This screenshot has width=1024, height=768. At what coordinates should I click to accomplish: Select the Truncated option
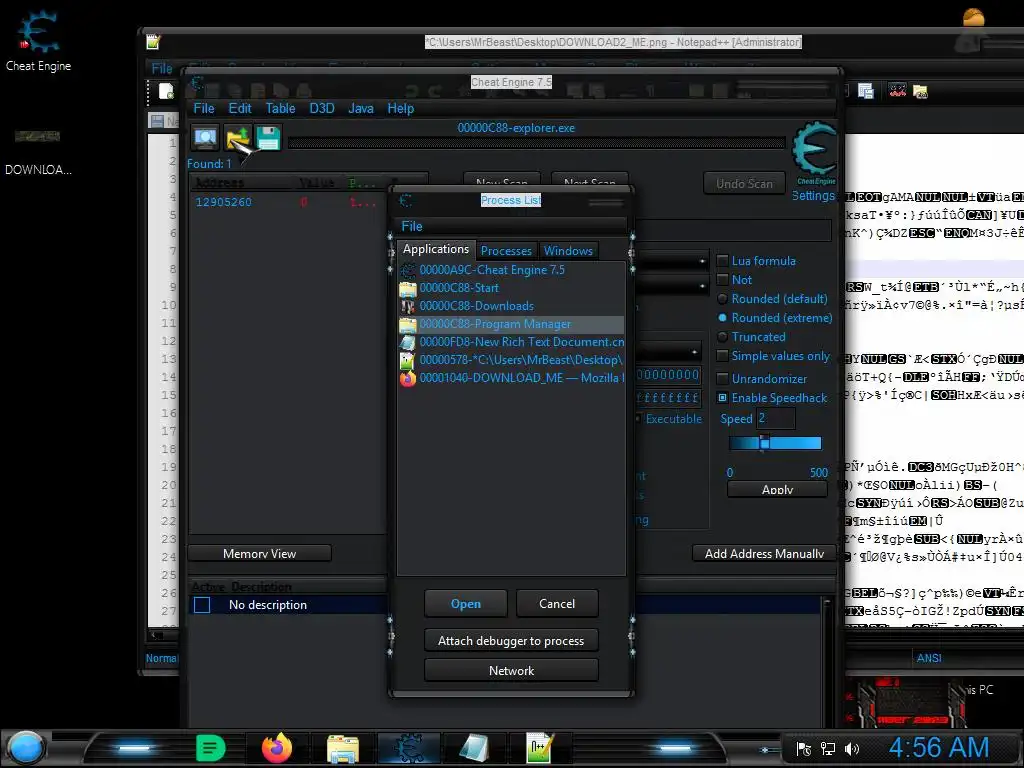722,337
